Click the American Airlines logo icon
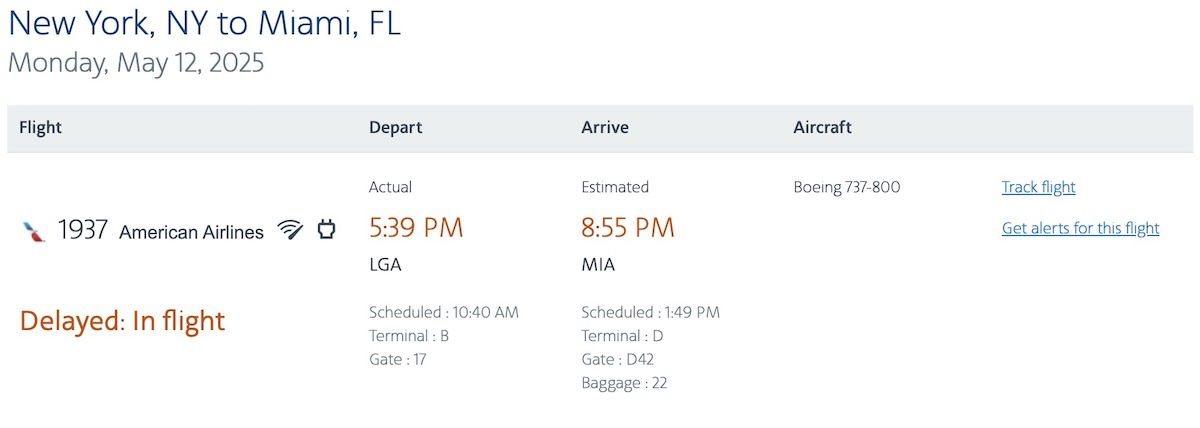Viewport: 1200px width, 428px height. (x=34, y=232)
